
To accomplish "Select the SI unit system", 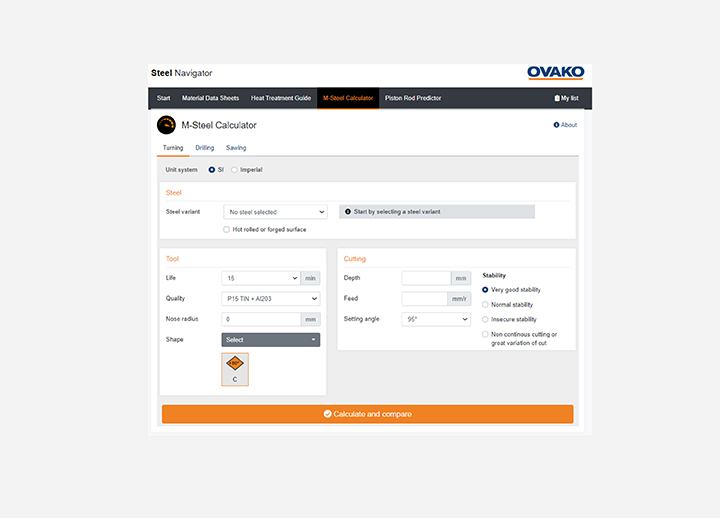I will 212,170.
